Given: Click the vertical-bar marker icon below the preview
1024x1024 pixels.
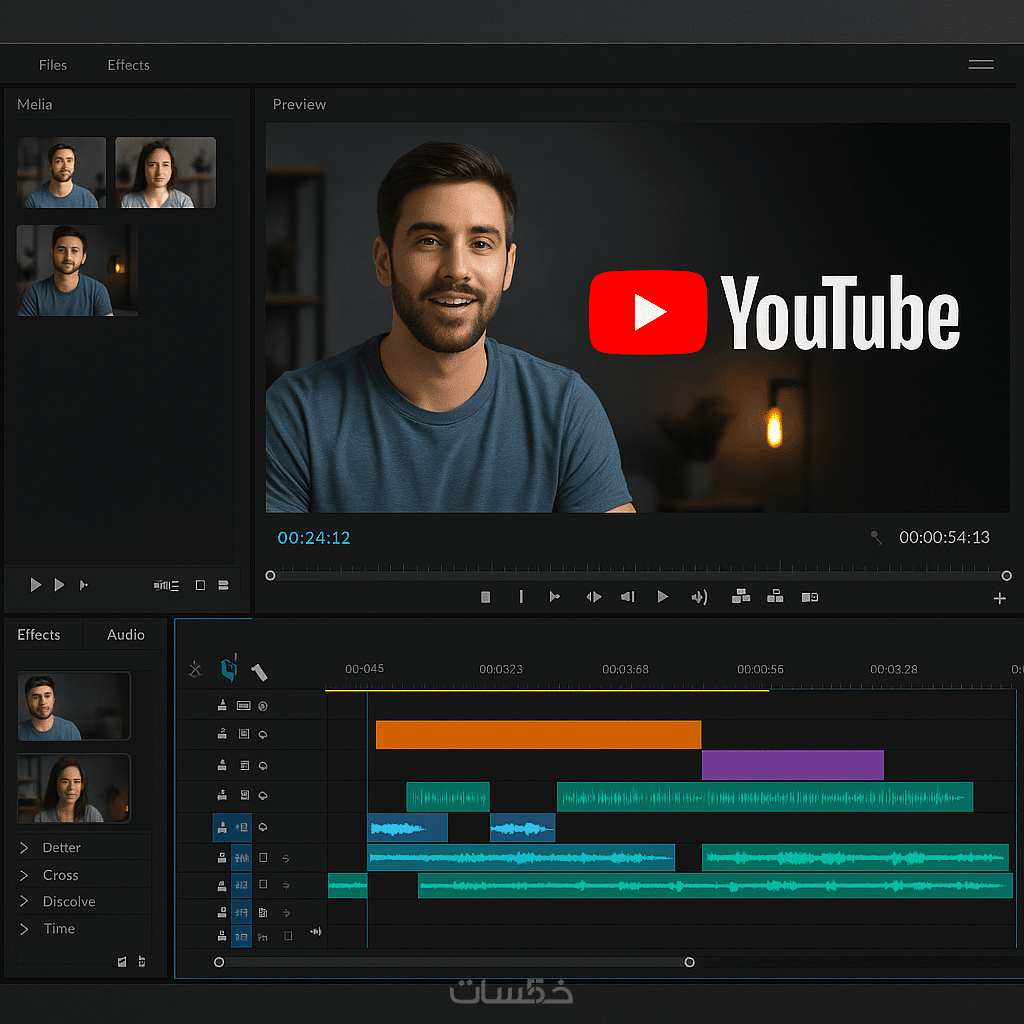Looking at the screenshot, I should 520,597.
